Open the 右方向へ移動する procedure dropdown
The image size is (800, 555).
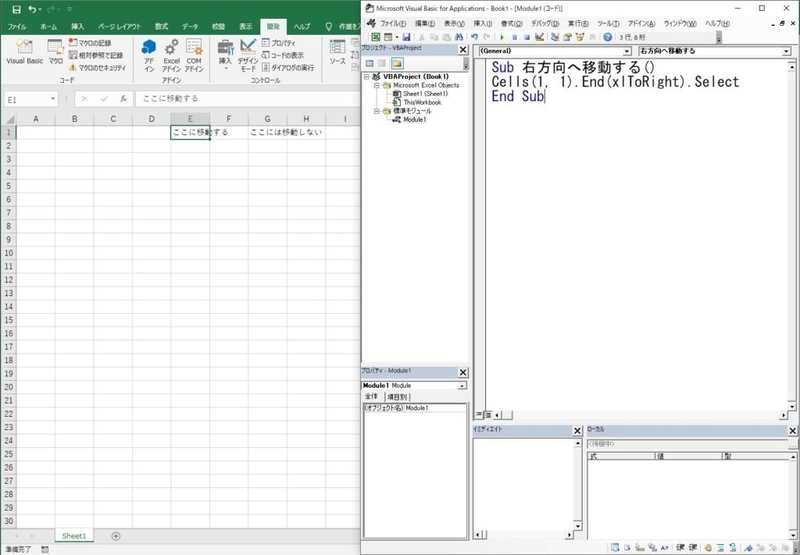tap(786, 51)
